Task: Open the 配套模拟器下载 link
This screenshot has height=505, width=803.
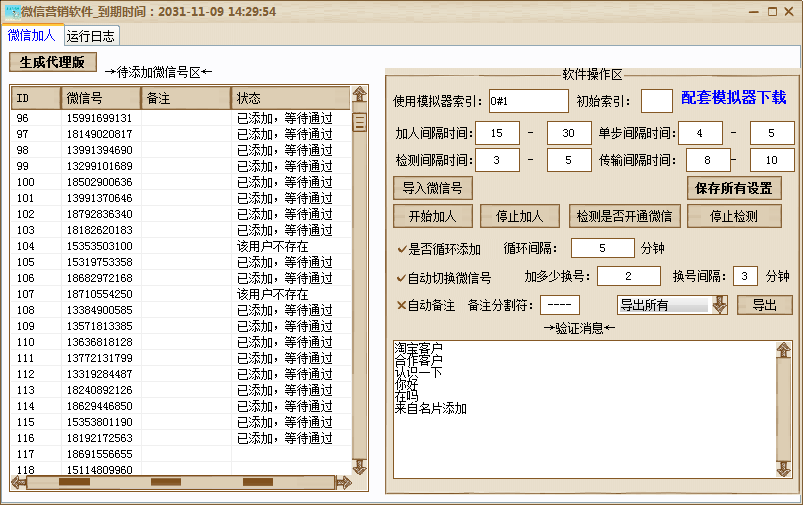Action: 733,97
